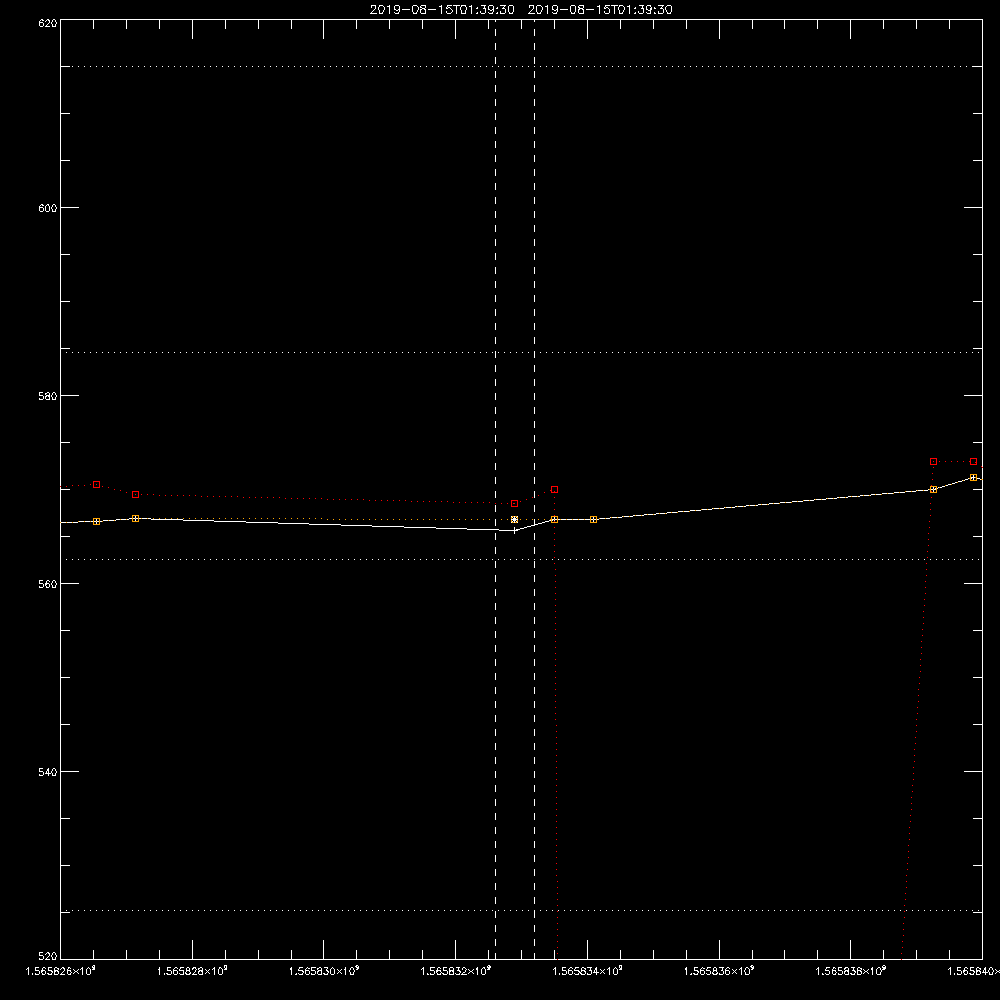
Task: Click the x-axis label 1.565830×10⁹
Action: click(324, 971)
